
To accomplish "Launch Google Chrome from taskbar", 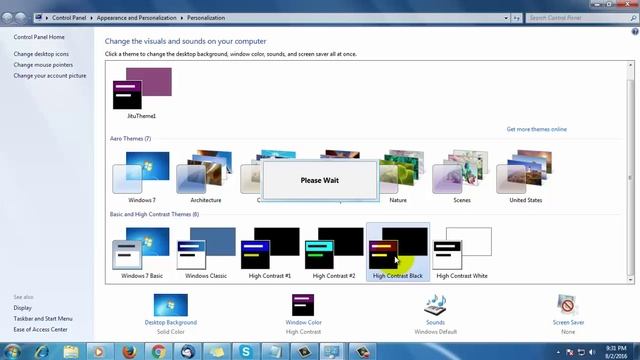I will 158,351.
